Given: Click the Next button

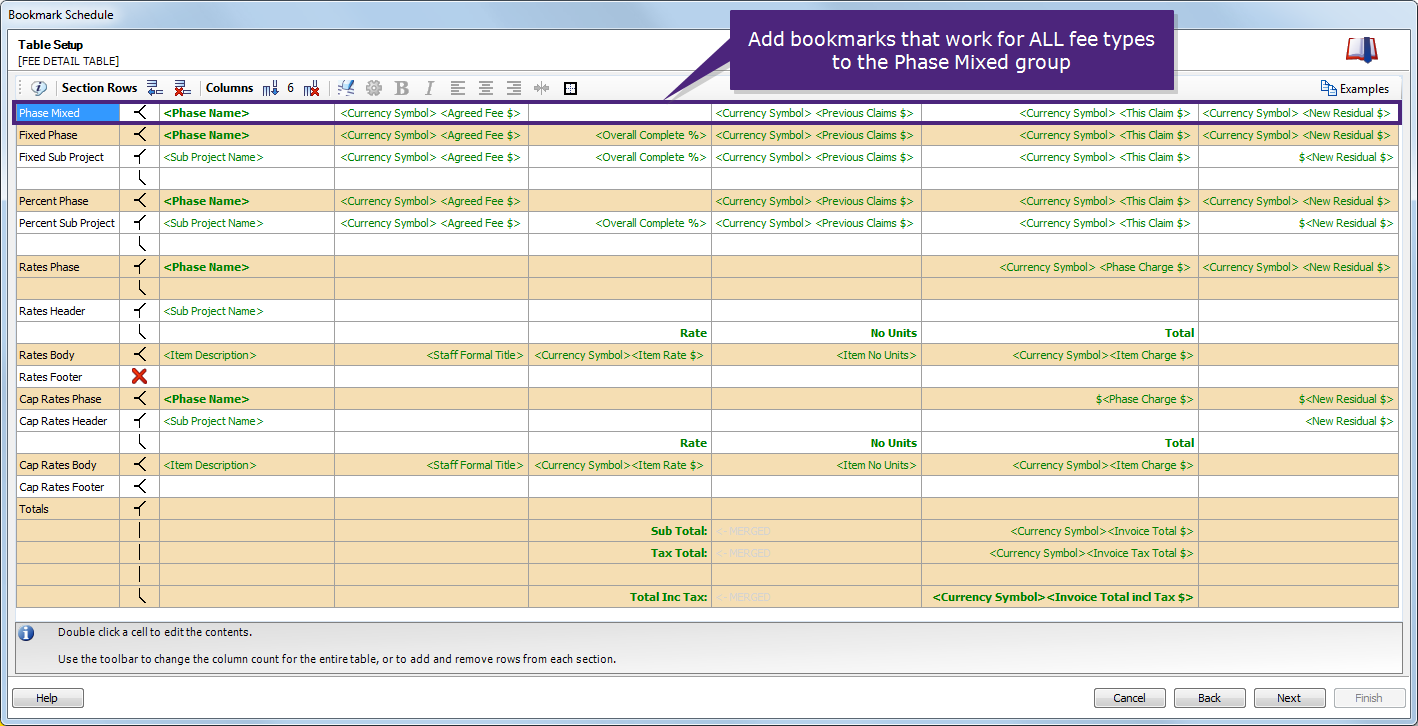Looking at the screenshot, I should [x=1289, y=698].
